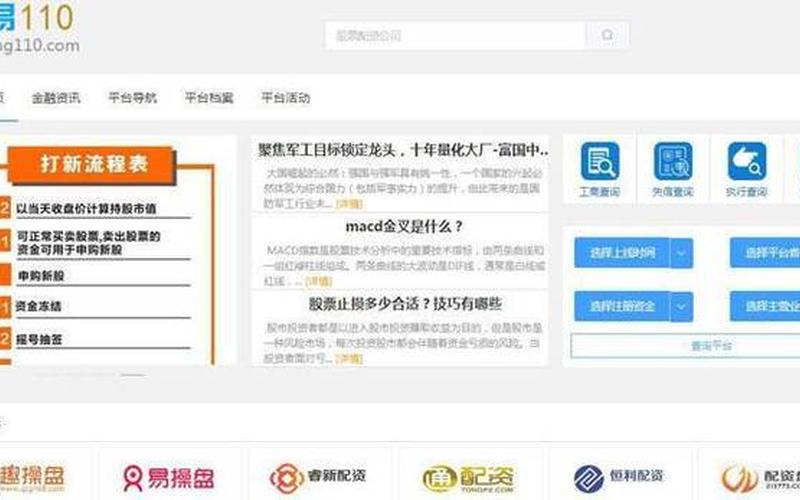Click the 恒利配资 platform logo
This screenshot has width=800, height=500.
tap(618, 477)
